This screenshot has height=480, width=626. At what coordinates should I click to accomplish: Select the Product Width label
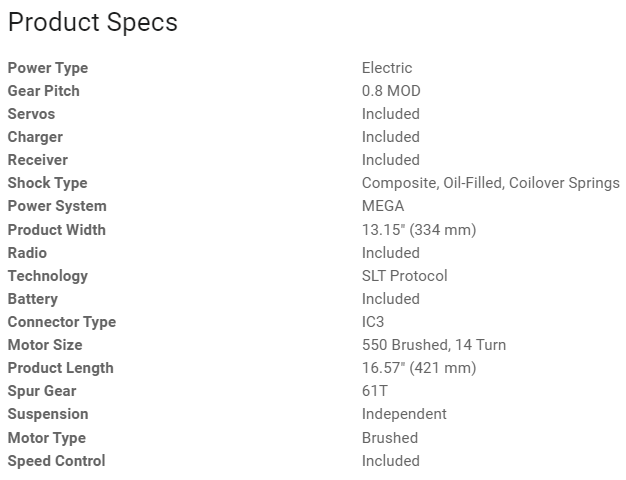(x=56, y=230)
